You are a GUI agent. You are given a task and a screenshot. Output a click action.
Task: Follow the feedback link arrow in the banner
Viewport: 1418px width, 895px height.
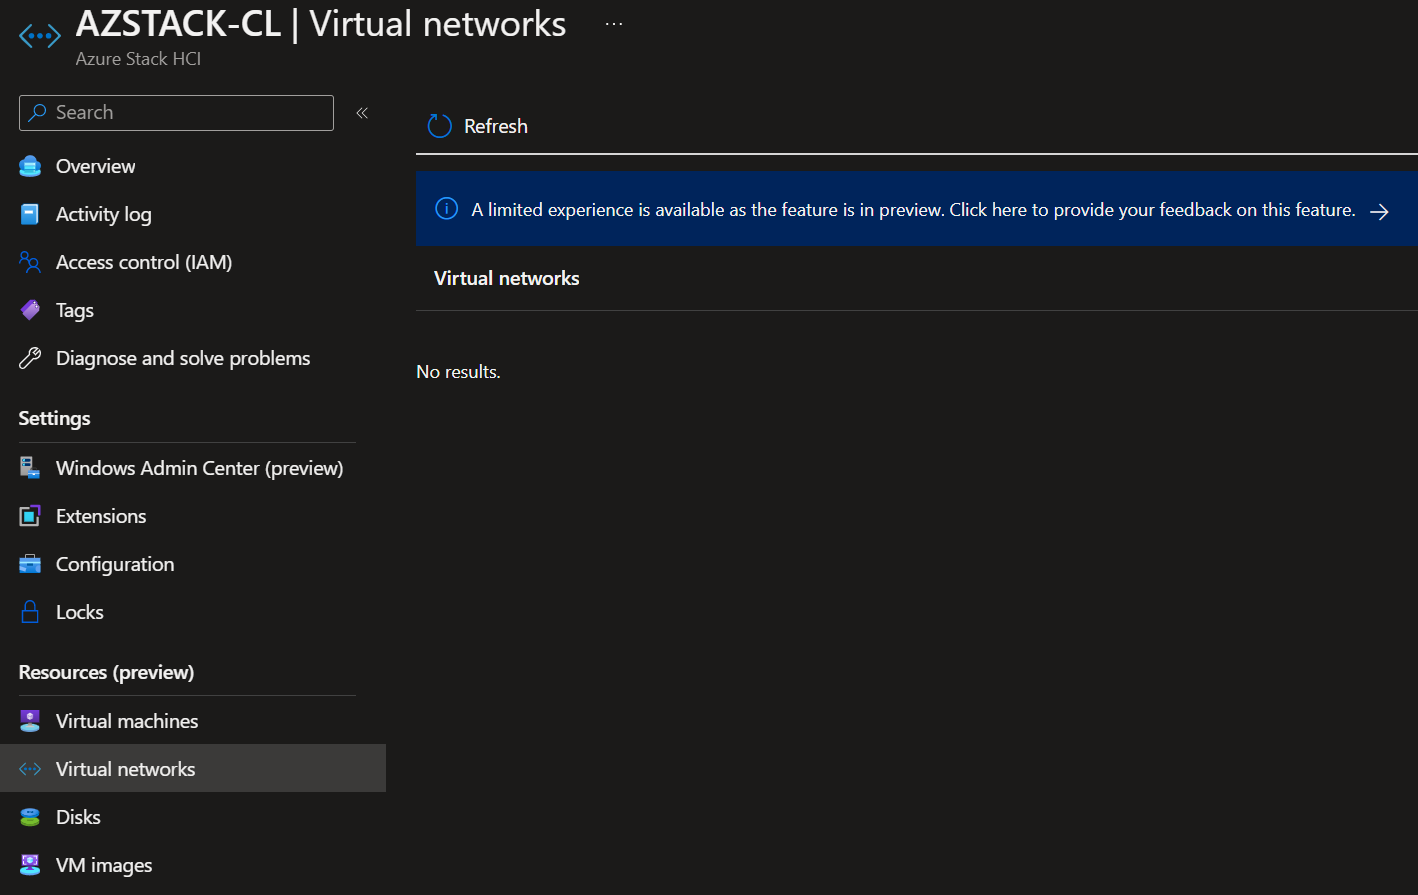pyautogui.click(x=1380, y=210)
